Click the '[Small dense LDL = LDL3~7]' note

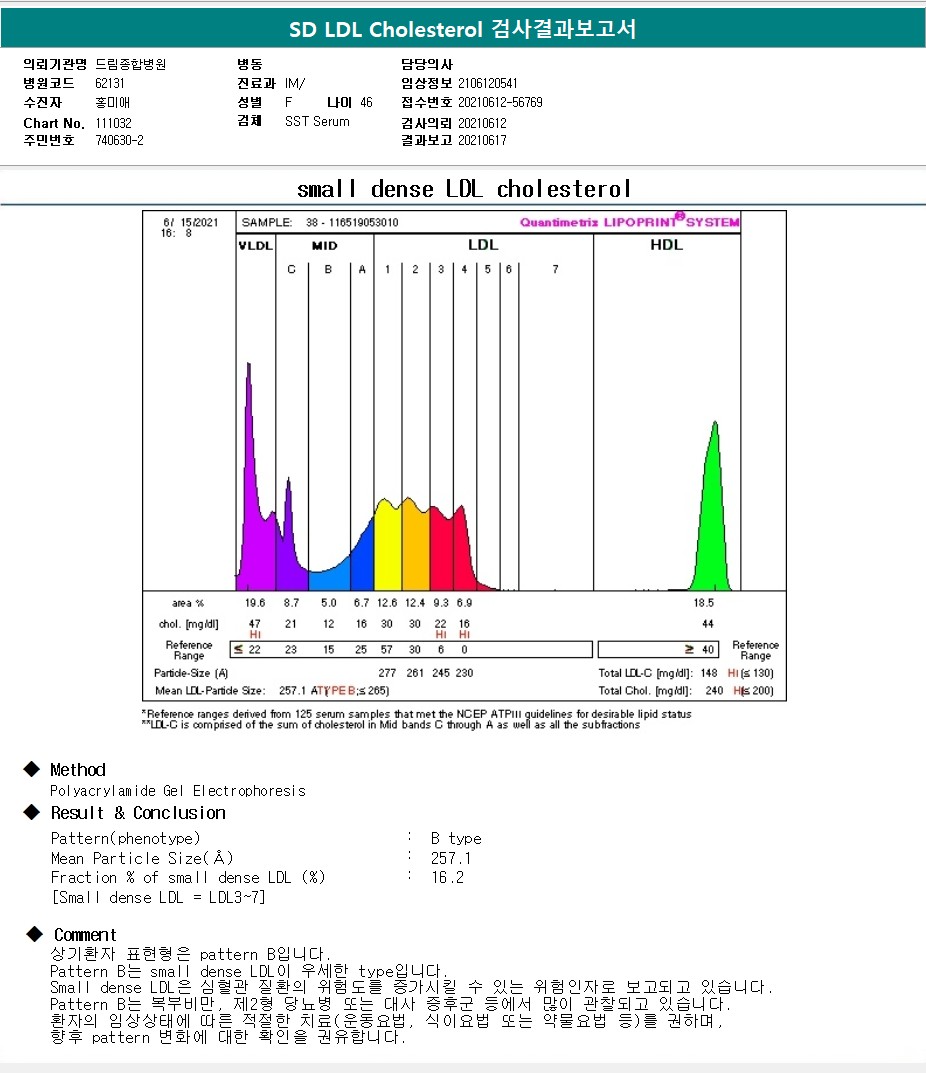(159, 897)
